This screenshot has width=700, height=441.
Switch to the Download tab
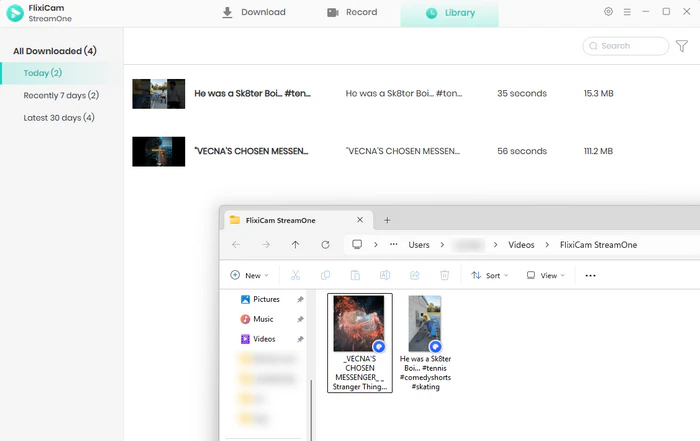click(x=254, y=12)
